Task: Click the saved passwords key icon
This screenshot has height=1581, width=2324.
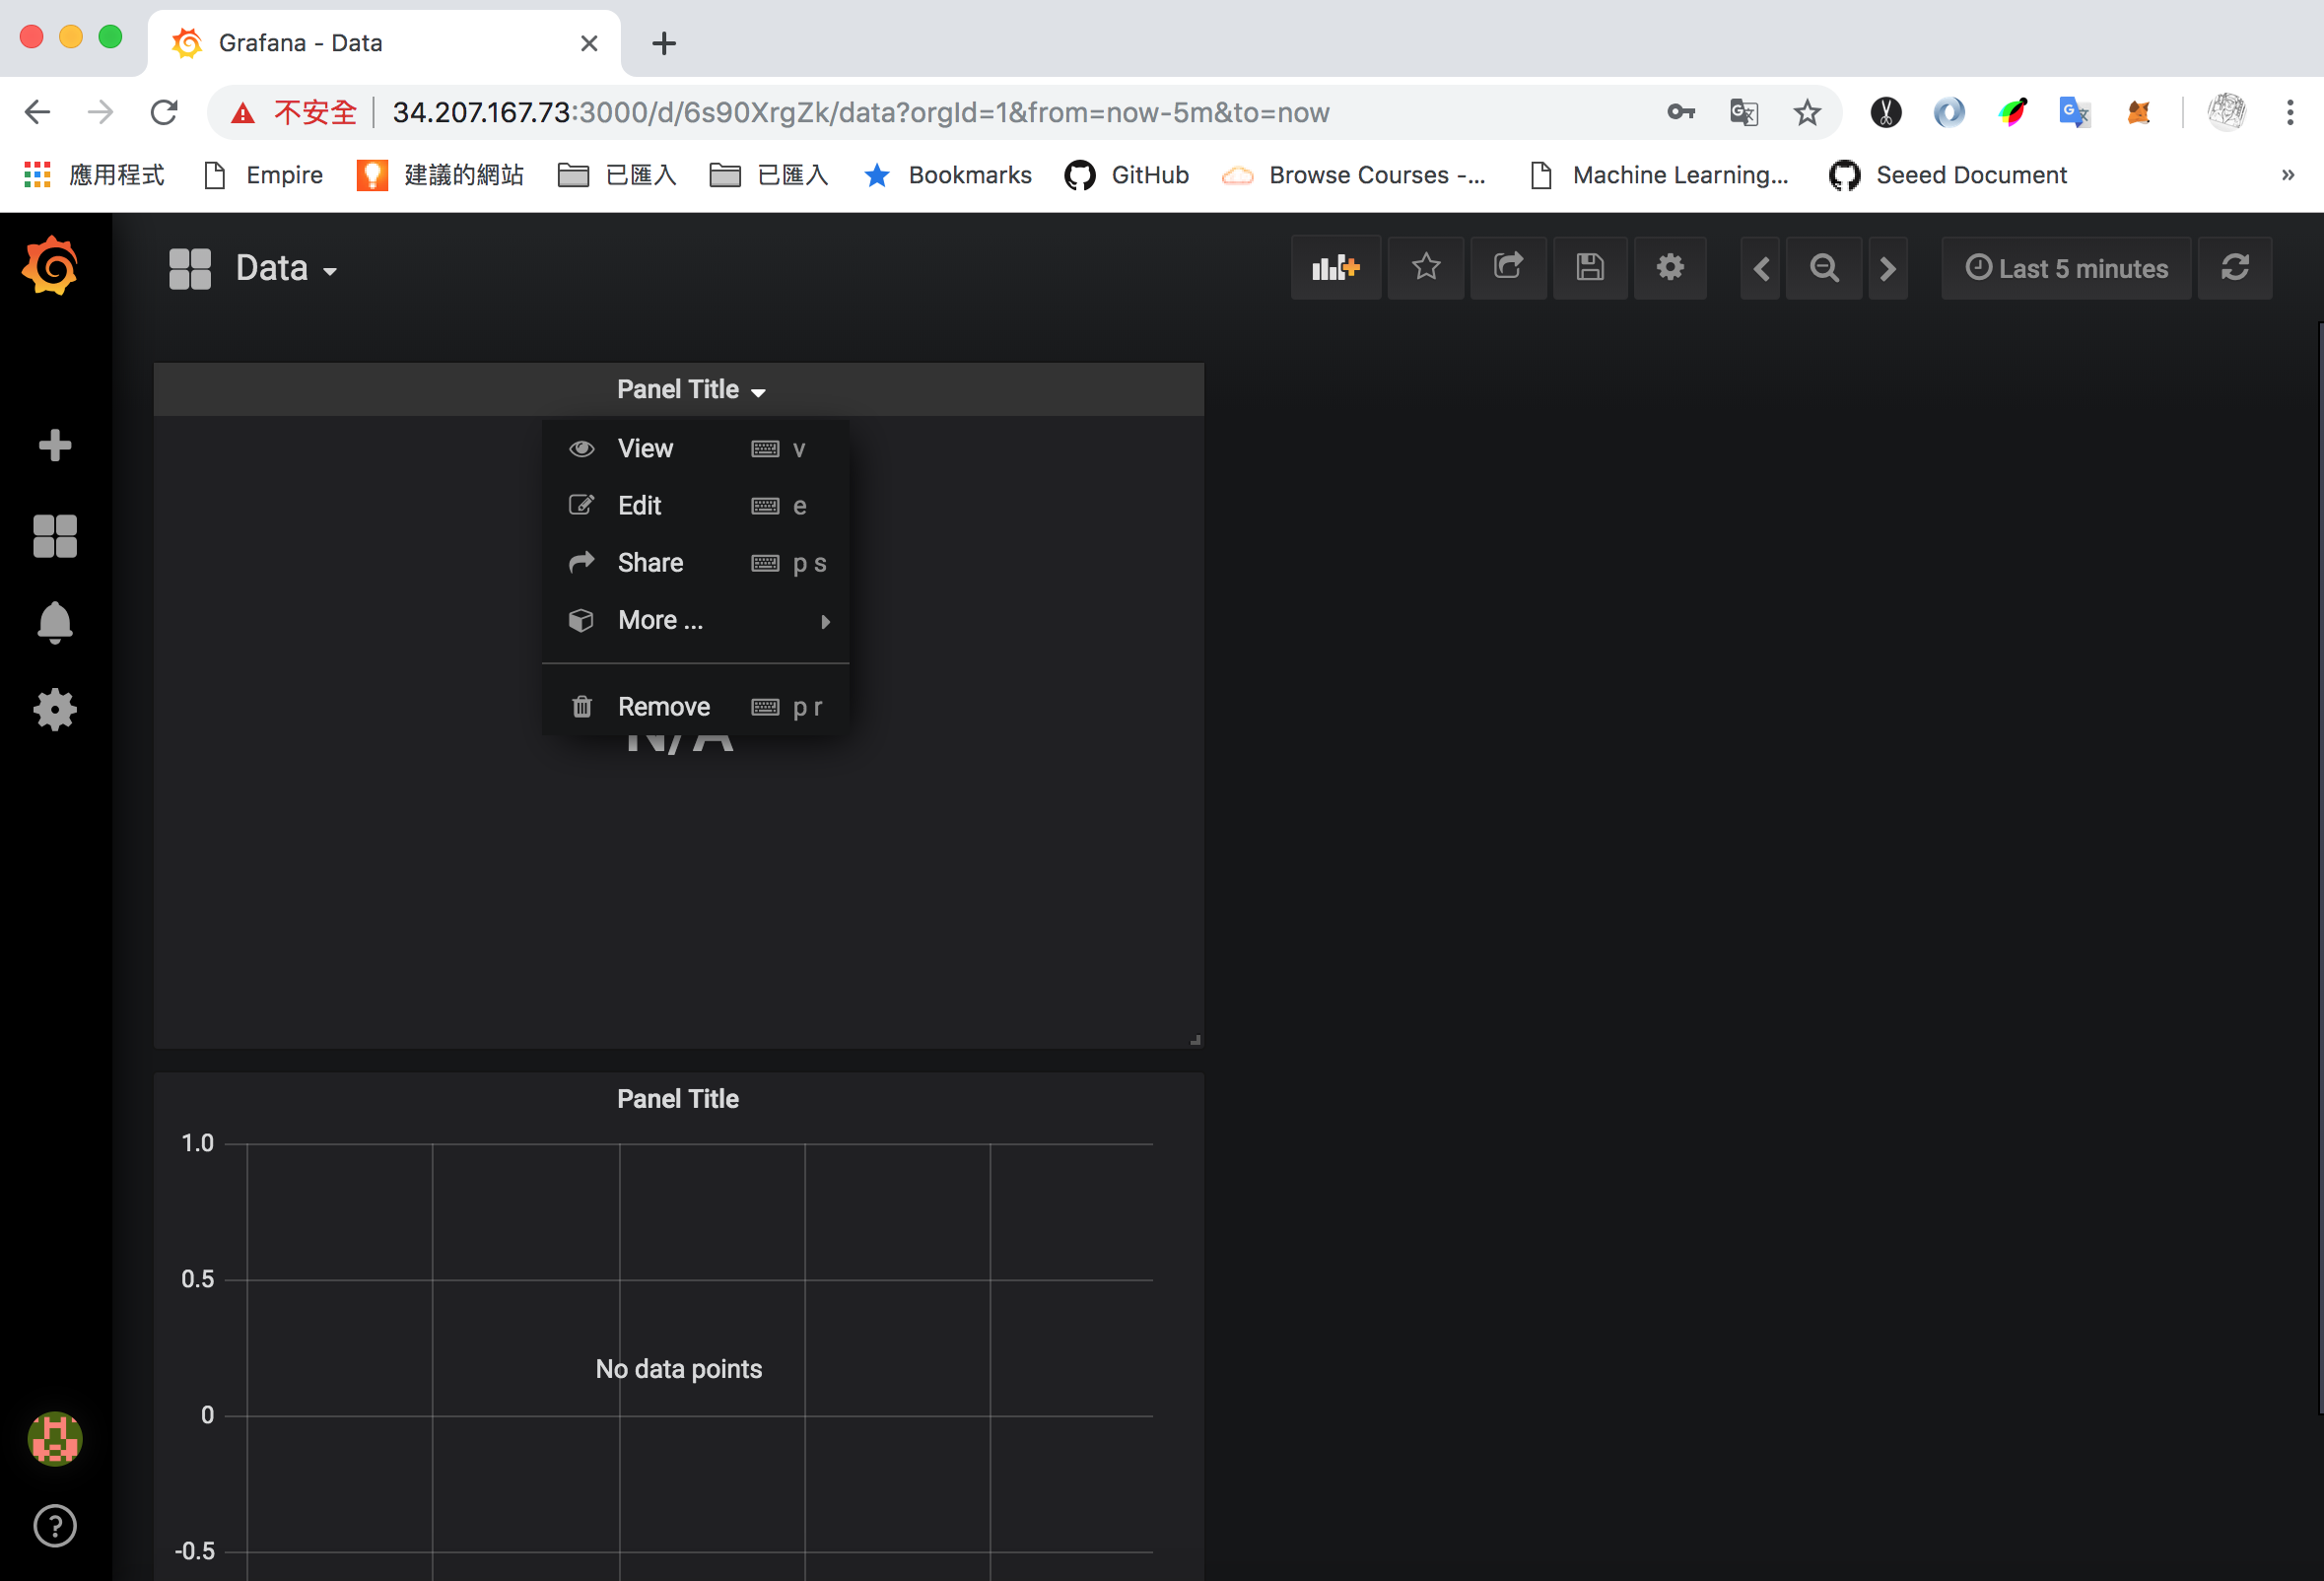Action: 1681,112
